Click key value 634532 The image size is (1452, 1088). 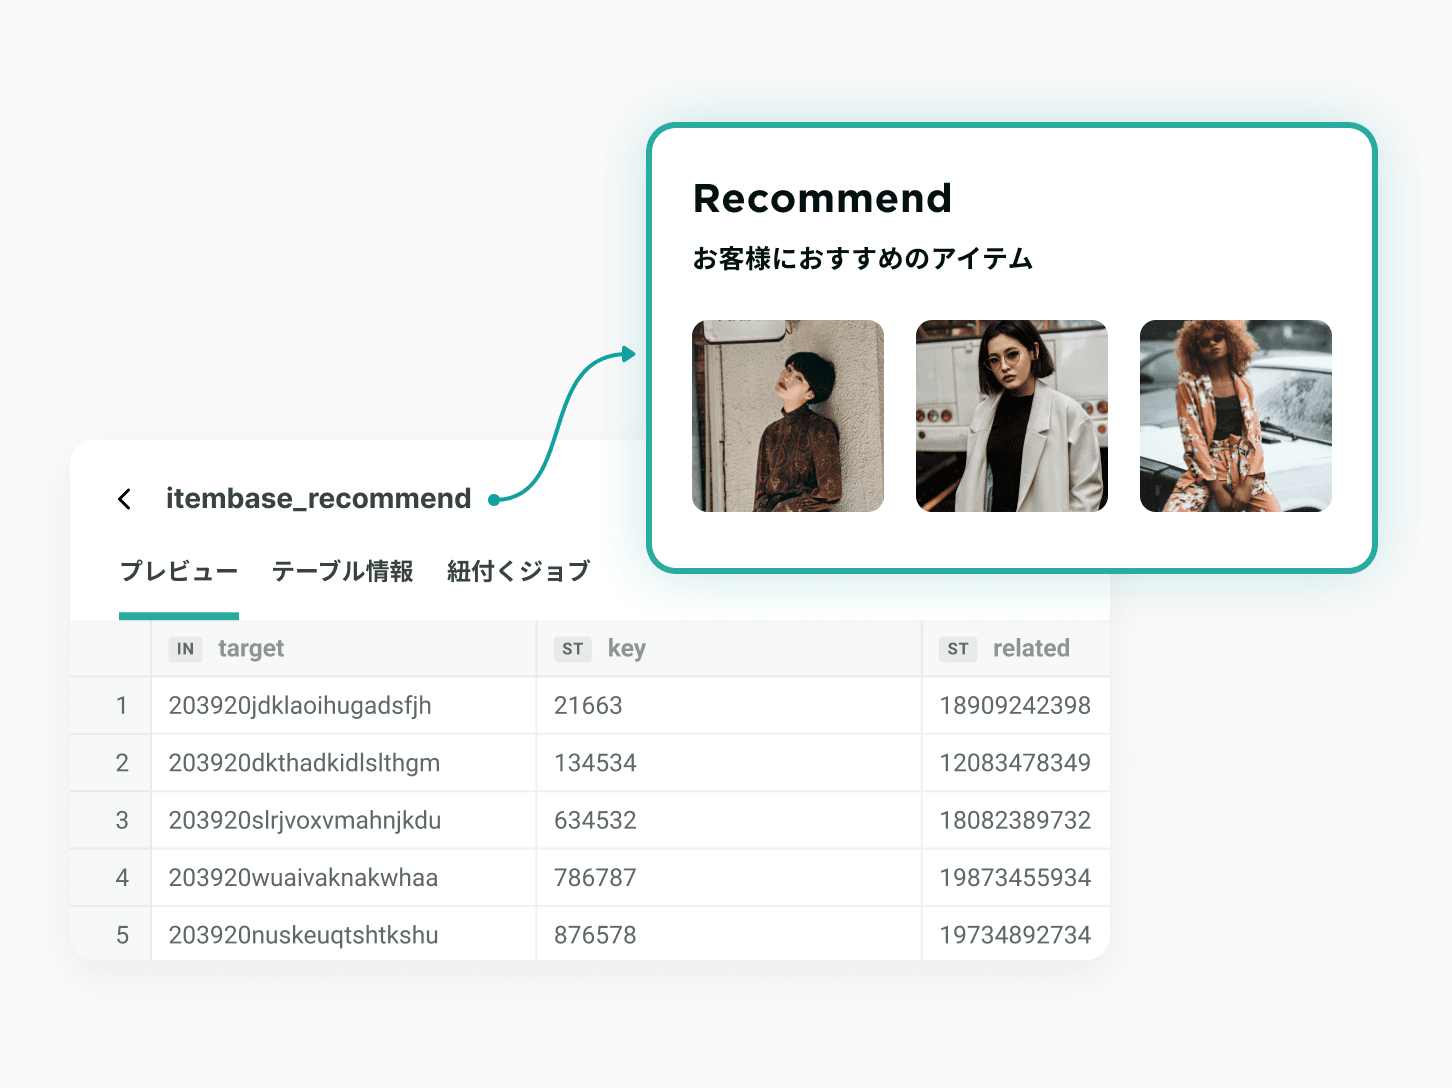click(595, 820)
